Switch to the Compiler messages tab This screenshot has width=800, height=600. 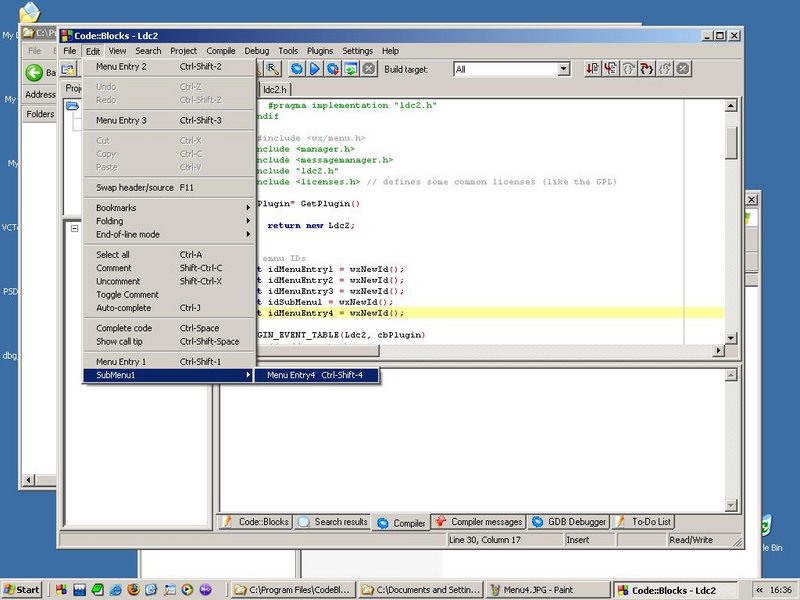[479, 521]
